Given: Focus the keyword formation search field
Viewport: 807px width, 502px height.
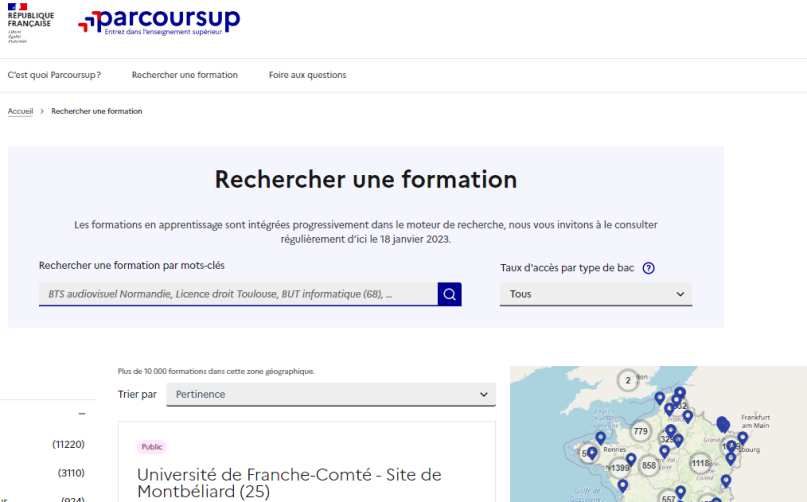Looking at the screenshot, I should tap(238, 294).
